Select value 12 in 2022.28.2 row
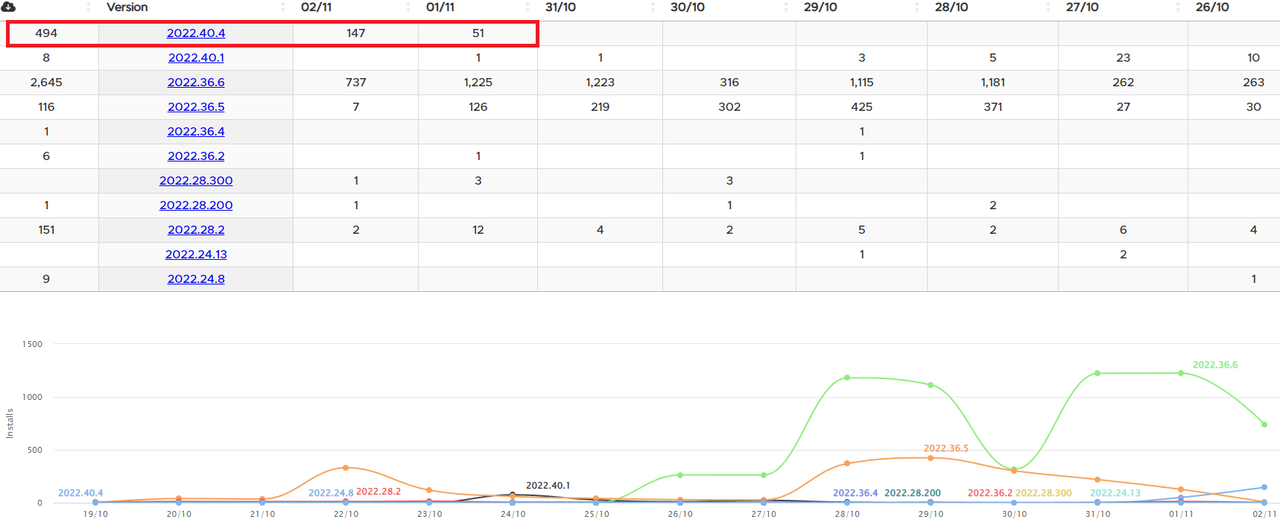The width and height of the screenshot is (1280, 519). 478,230
